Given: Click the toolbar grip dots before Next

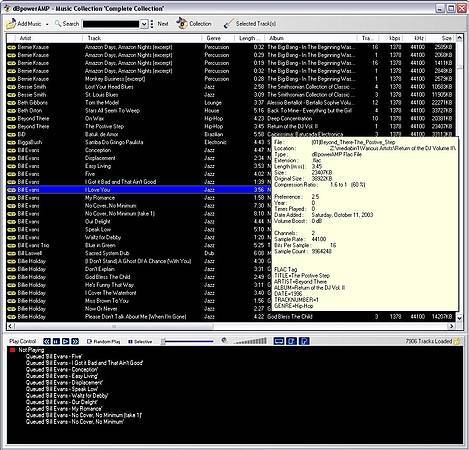Looking at the screenshot, I should pyautogui.click(x=152, y=24).
